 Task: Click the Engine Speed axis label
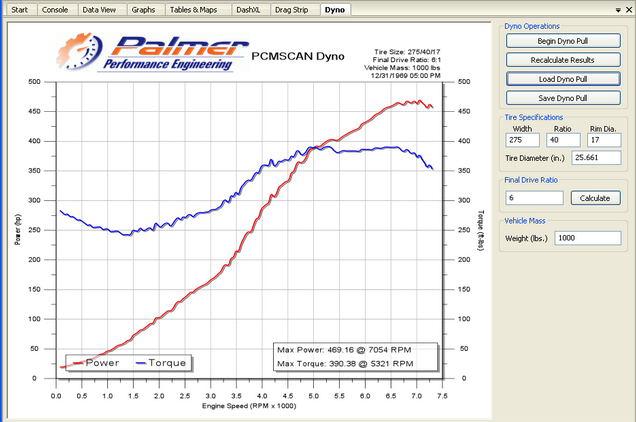[x=249, y=406]
